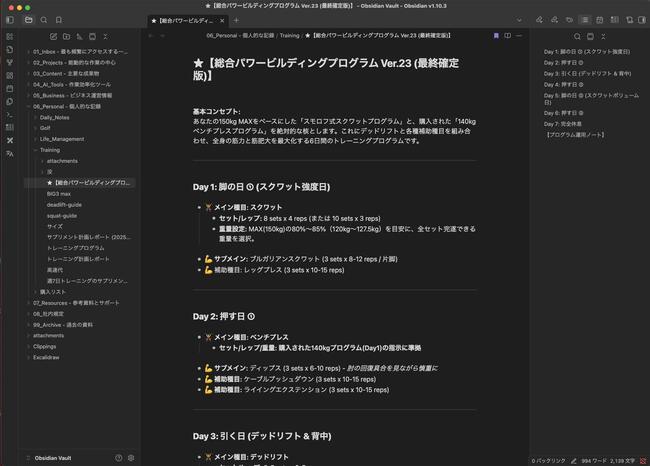Click the backlinks count in status bar
Screen dimensions: 650x466
tap(548, 461)
